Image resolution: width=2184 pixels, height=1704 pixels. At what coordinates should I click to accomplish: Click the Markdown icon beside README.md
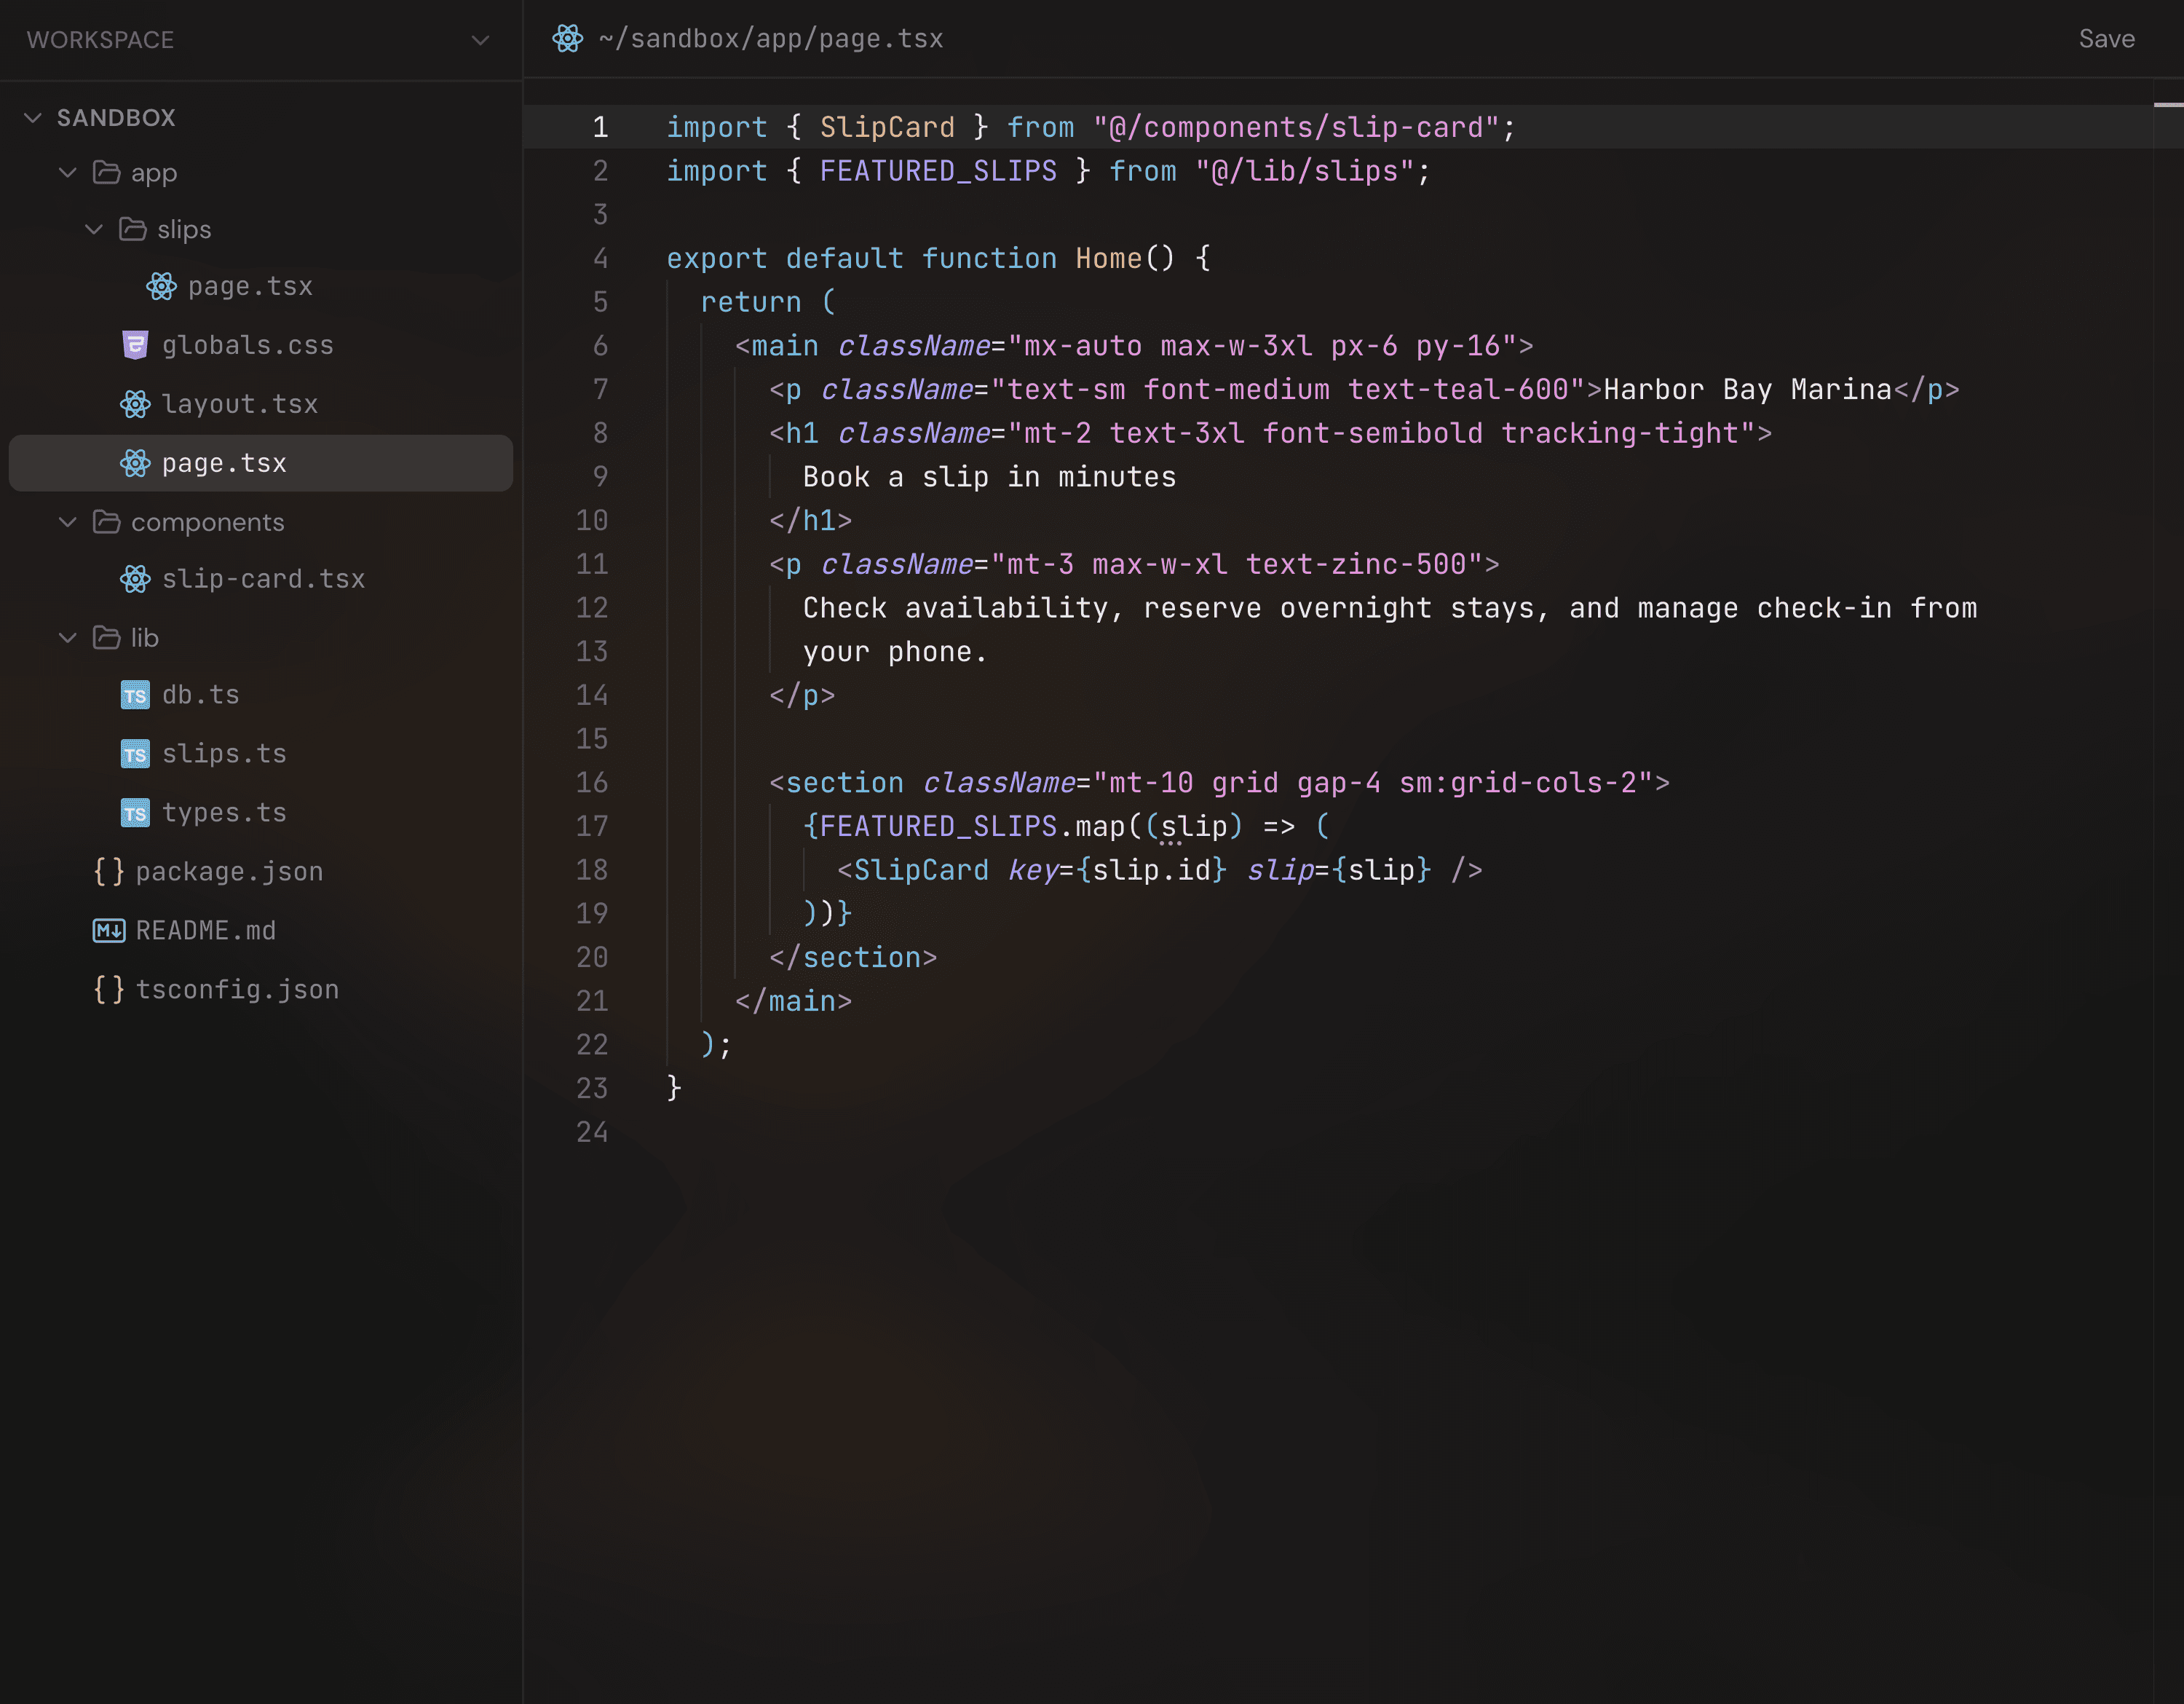[109, 931]
